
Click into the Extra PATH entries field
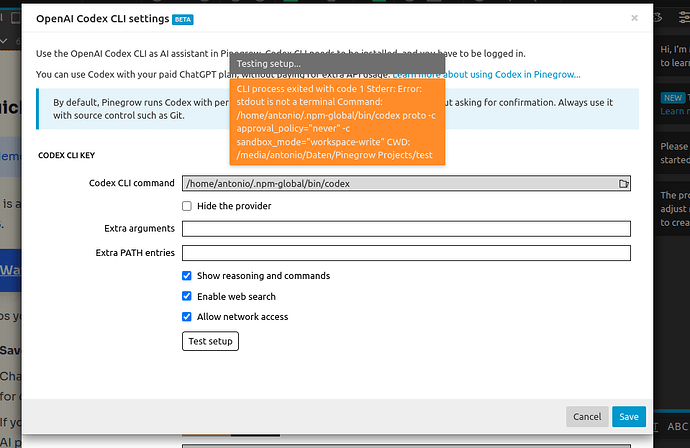406,253
